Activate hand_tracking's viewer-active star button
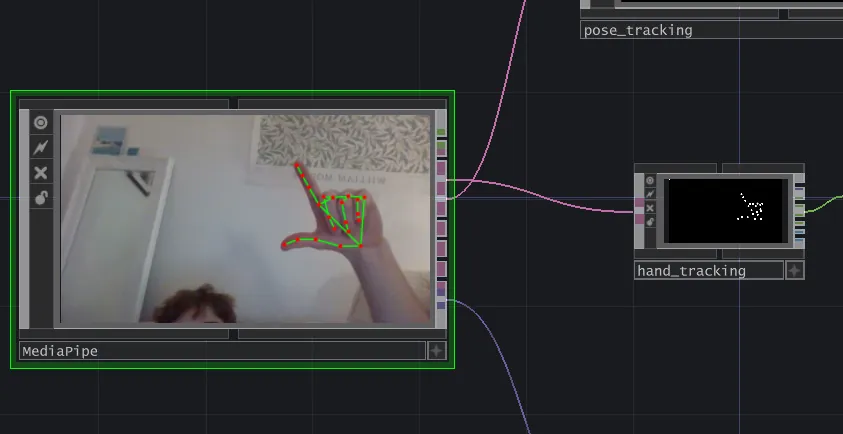843x434 pixels. [795, 271]
